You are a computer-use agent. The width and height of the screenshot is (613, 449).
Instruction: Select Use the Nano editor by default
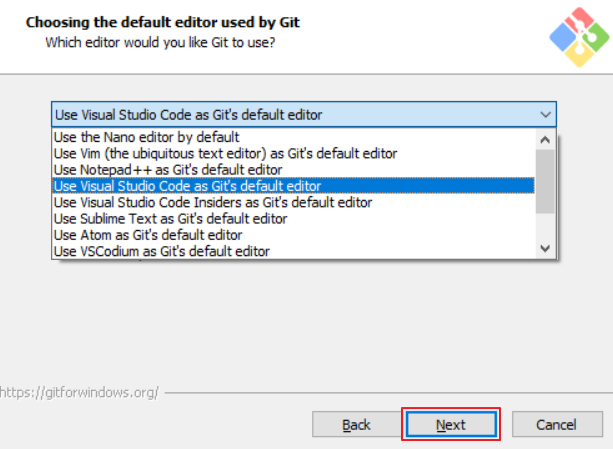point(293,137)
